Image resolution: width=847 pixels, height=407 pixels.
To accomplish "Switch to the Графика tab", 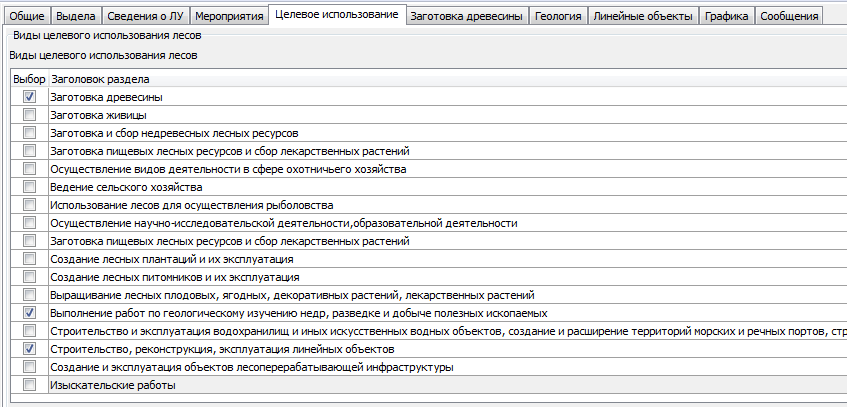I will coord(726,16).
